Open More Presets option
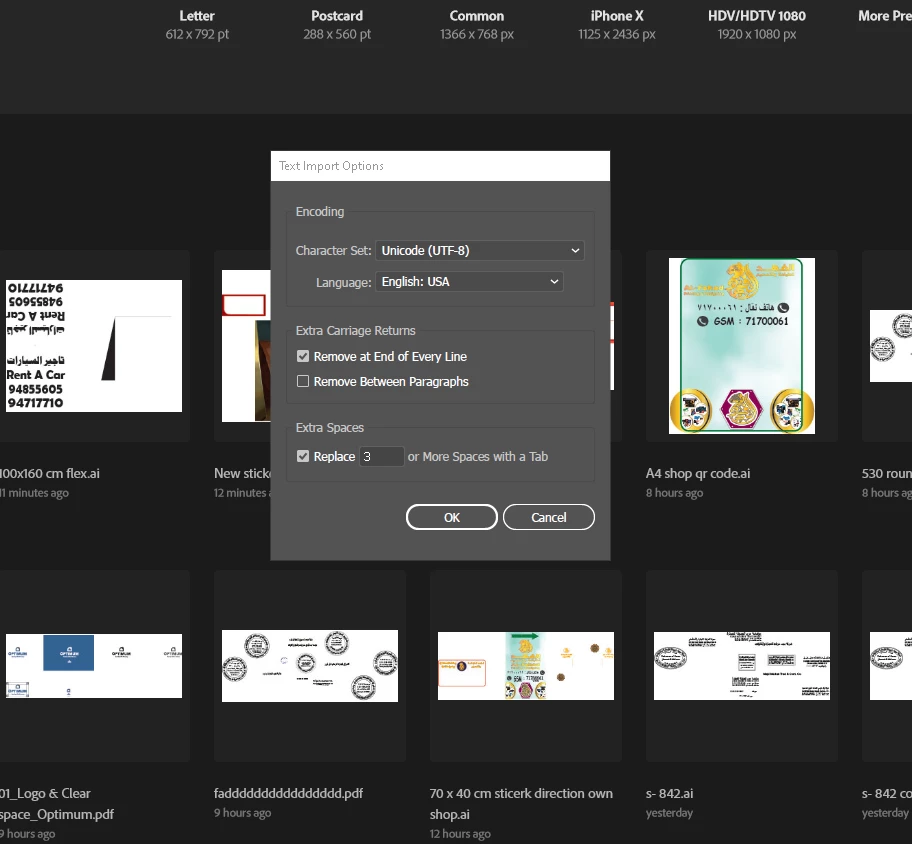This screenshot has height=844, width=912. pos(885,16)
